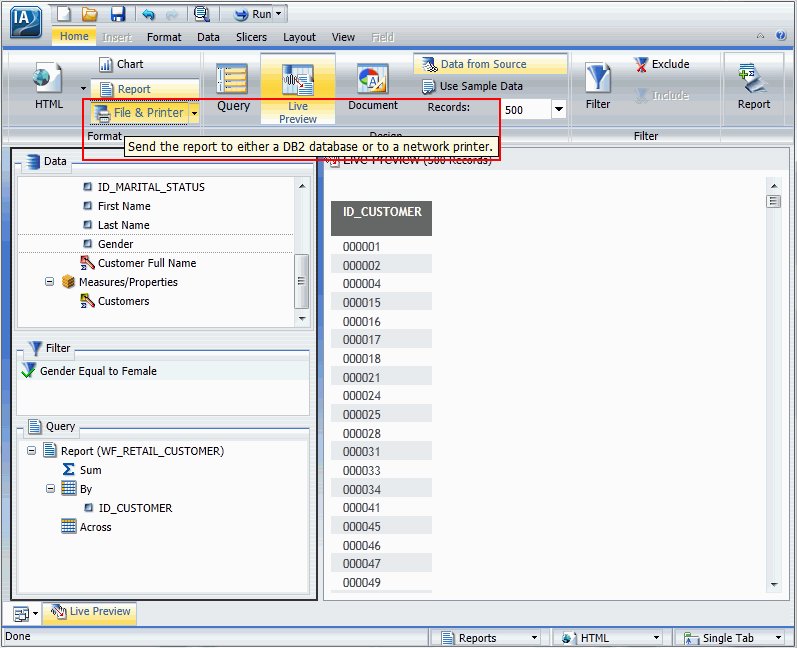Click the preview pane split icon below scroll arrow

(x=773, y=201)
